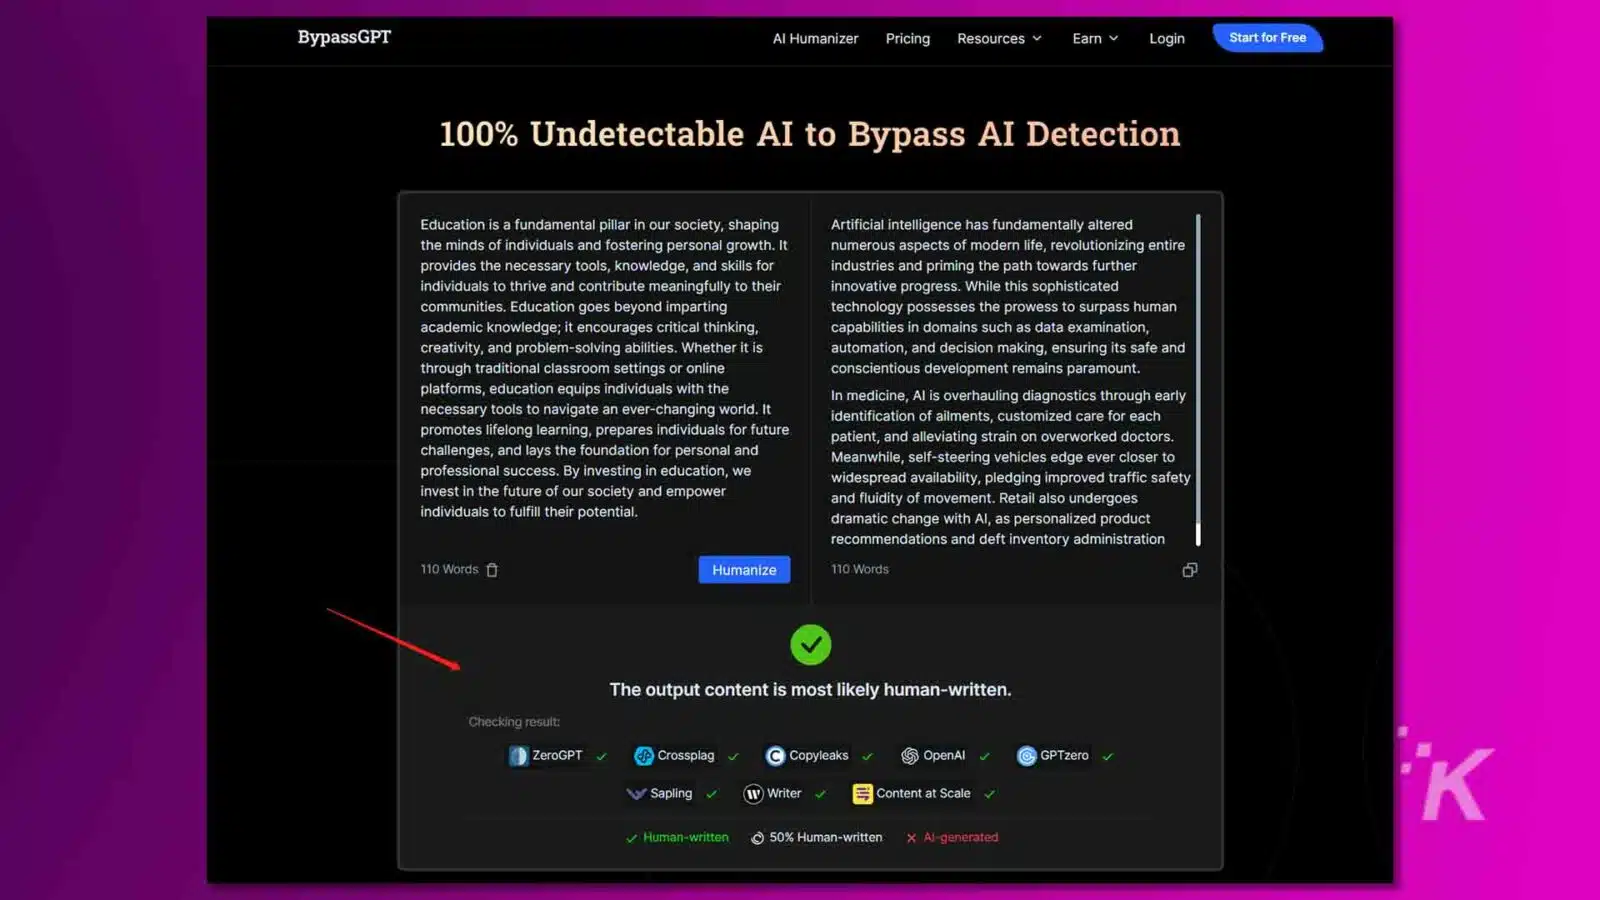
Task: Click the ZeroGPT detector icon
Action: 518,756
